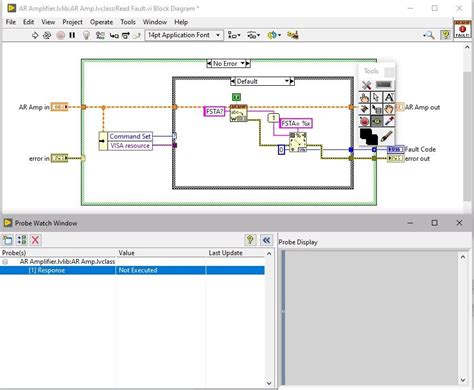Screen dimensions: 474x390
Task: Click the Run arrow in the toolbar
Action: (x=35, y=35)
